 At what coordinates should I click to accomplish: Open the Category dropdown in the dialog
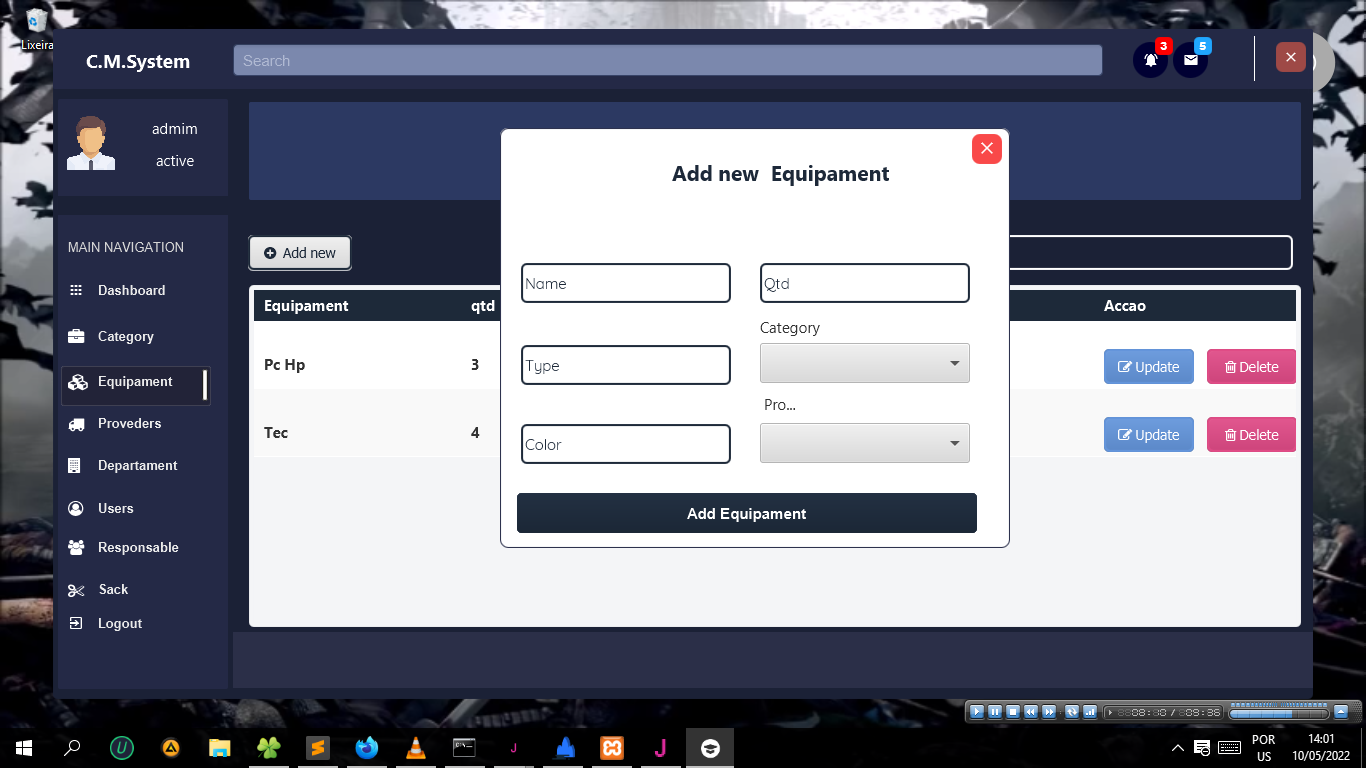click(865, 363)
